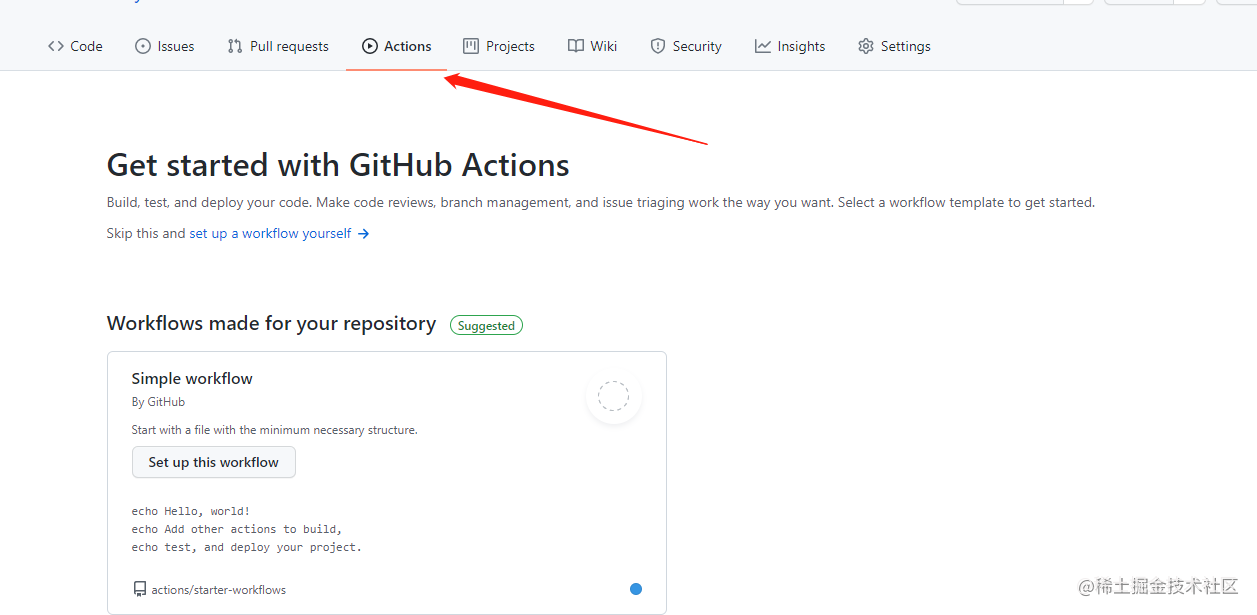Click the echo test, and deploy code line
The image size is (1257, 615).
pyautogui.click(x=247, y=547)
